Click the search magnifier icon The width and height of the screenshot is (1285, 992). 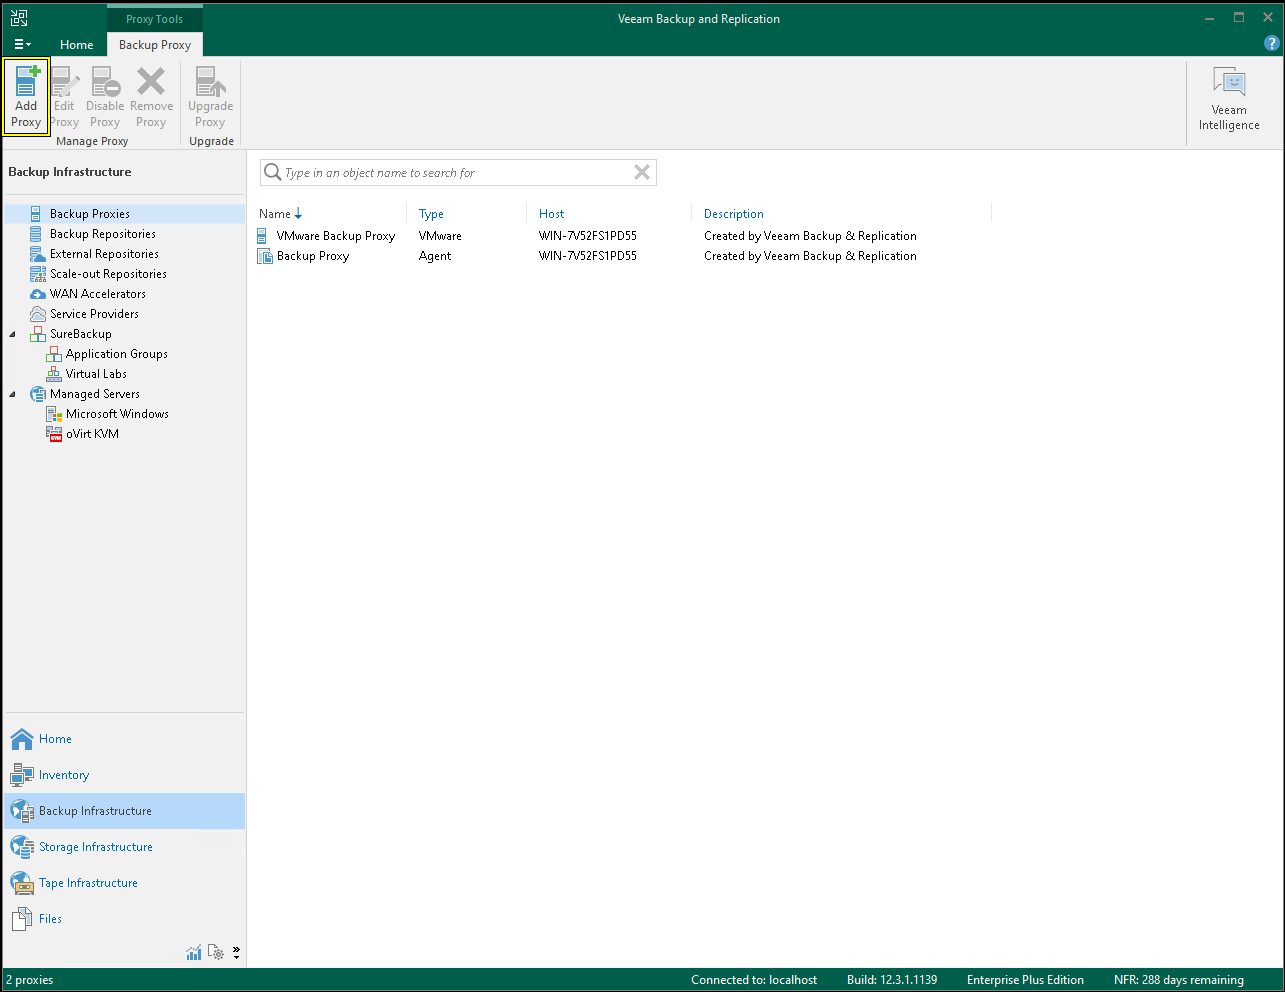click(x=272, y=173)
